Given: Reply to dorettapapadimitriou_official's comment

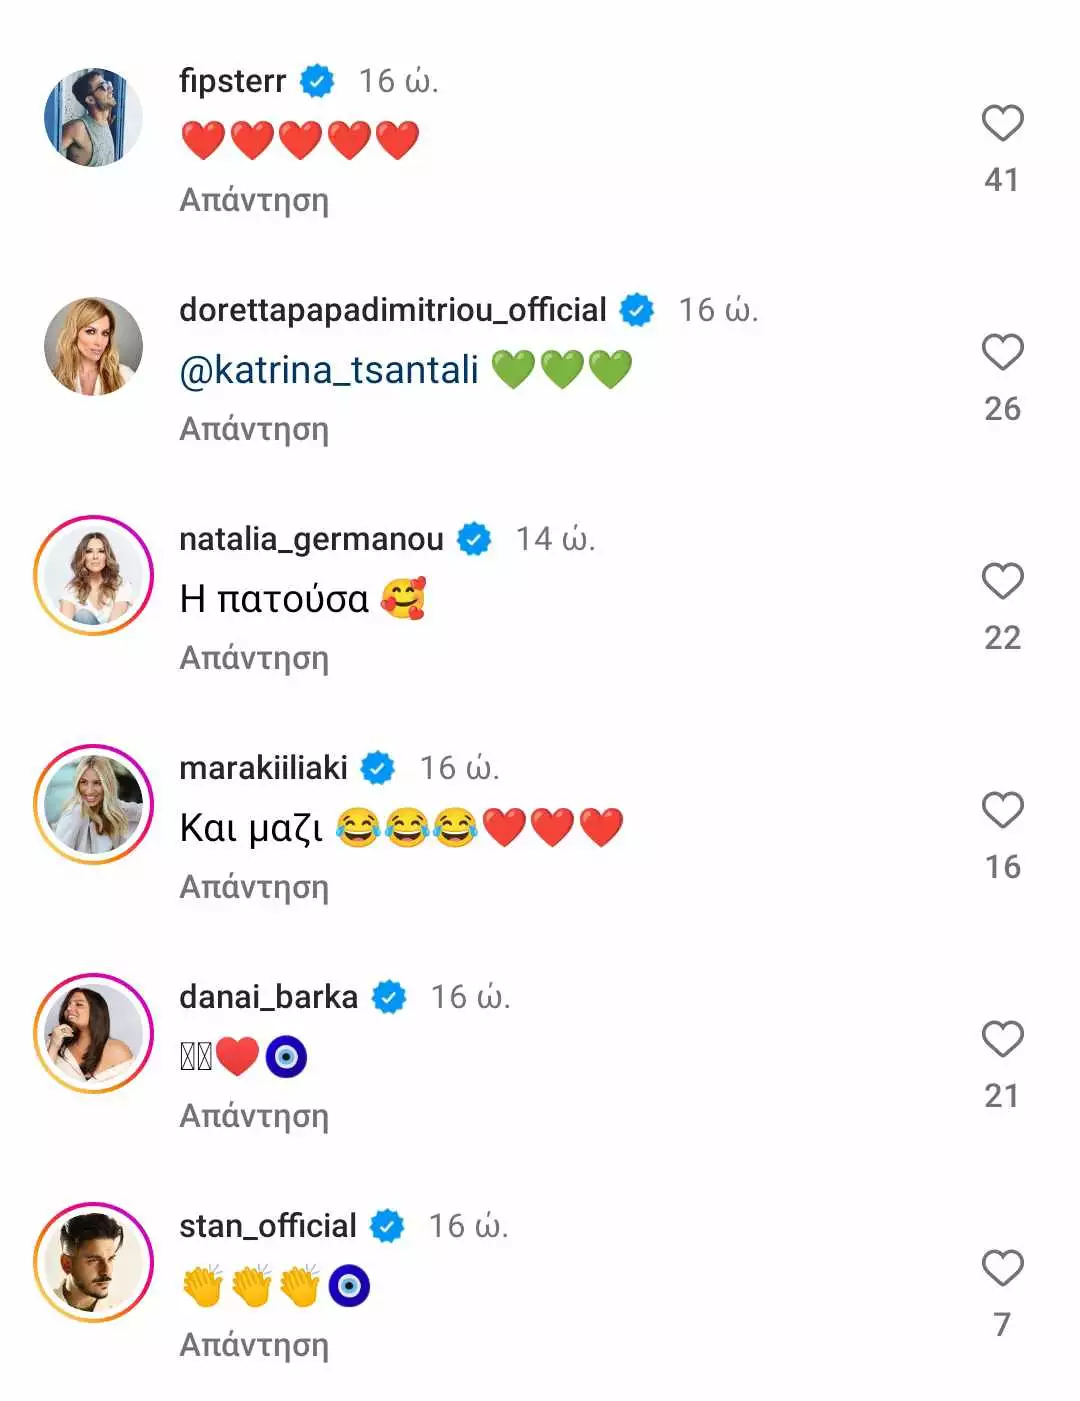Looking at the screenshot, I should coord(254,429).
